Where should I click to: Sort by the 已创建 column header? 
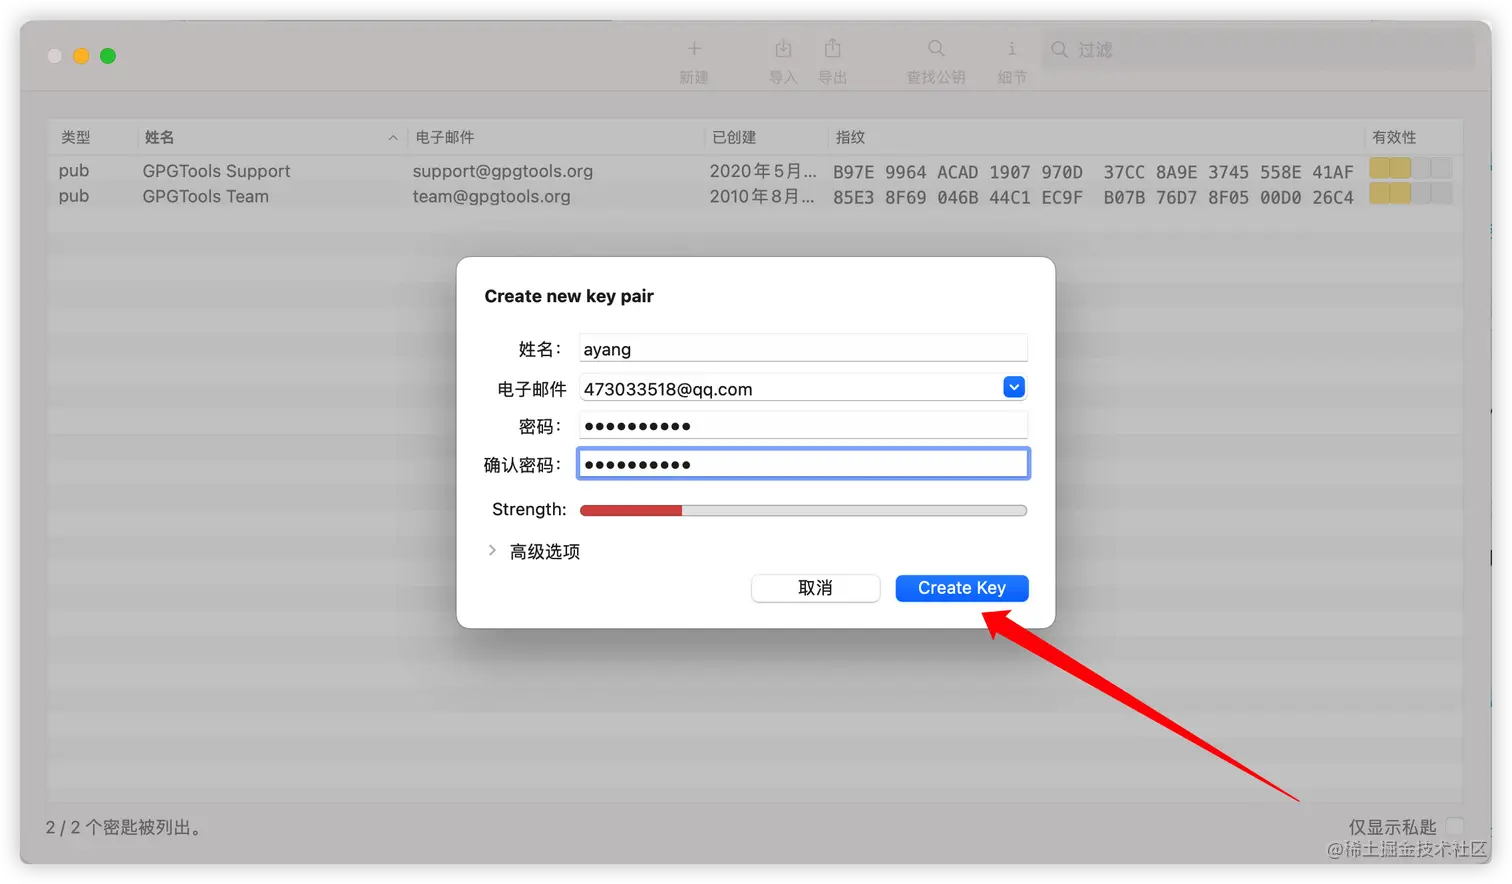click(x=734, y=137)
